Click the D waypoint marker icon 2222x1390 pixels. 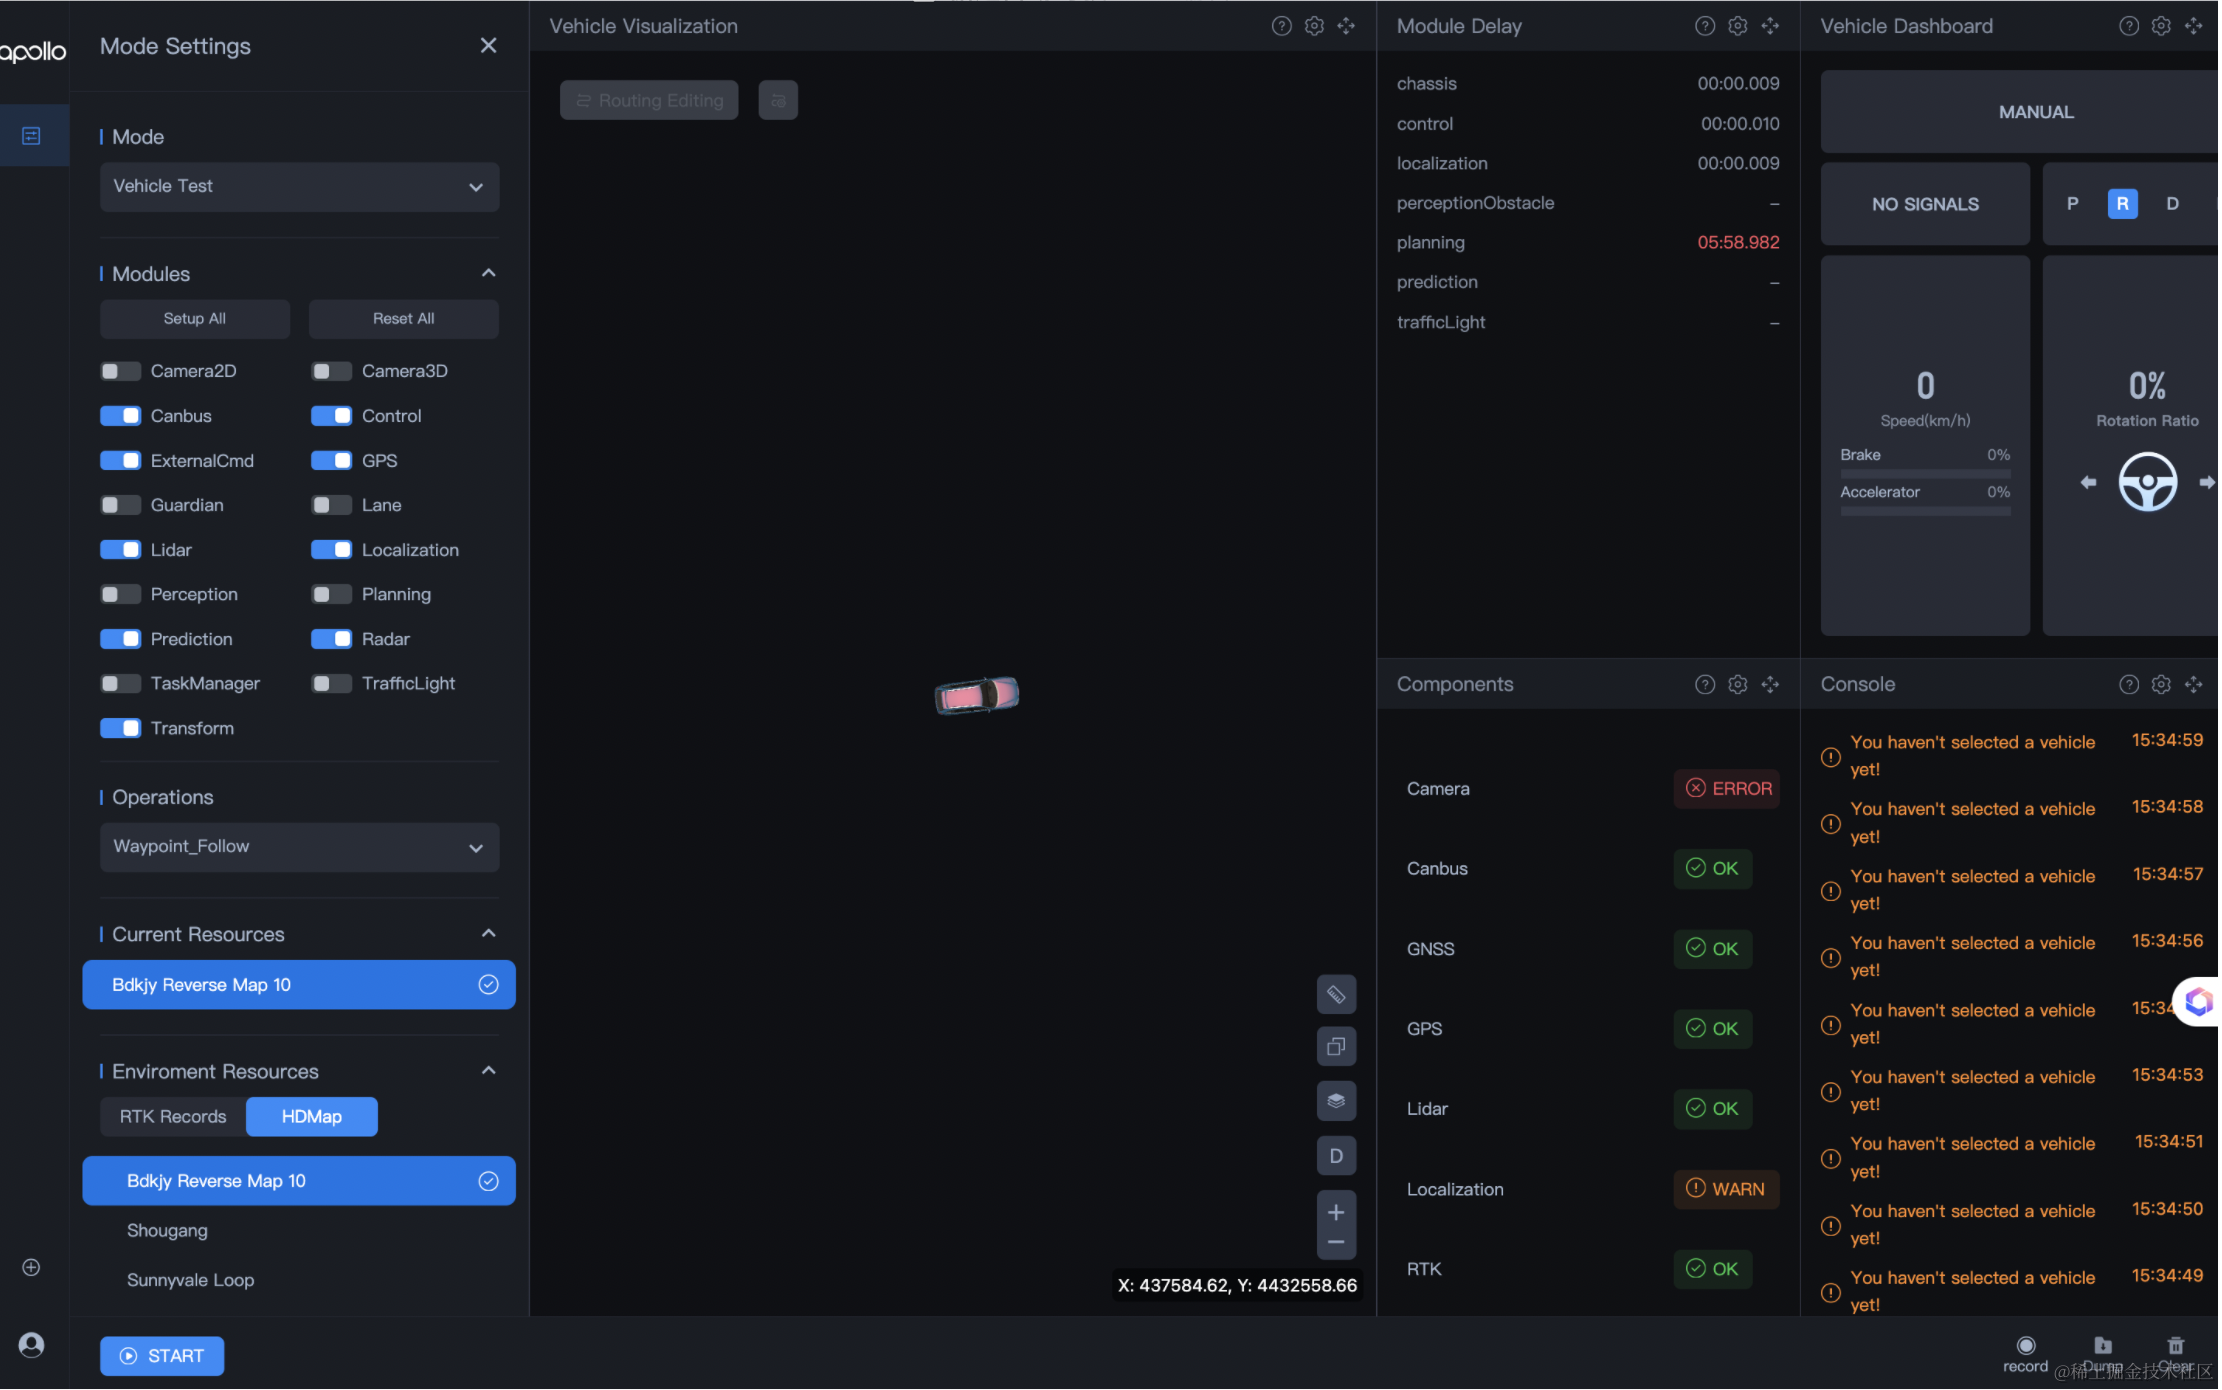click(1338, 1155)
